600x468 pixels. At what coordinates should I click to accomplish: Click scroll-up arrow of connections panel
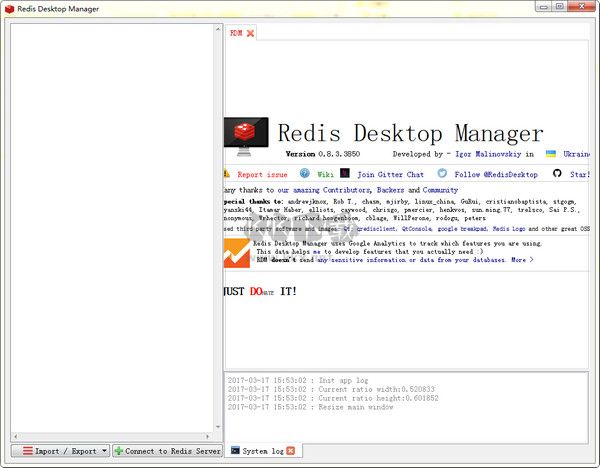tap(218, 29)
